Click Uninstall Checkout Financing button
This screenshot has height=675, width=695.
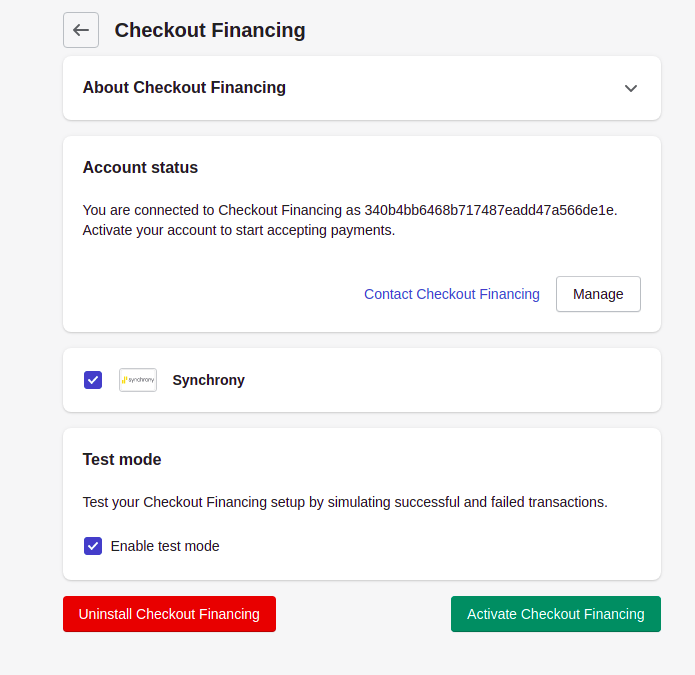(x=169, y=614)
